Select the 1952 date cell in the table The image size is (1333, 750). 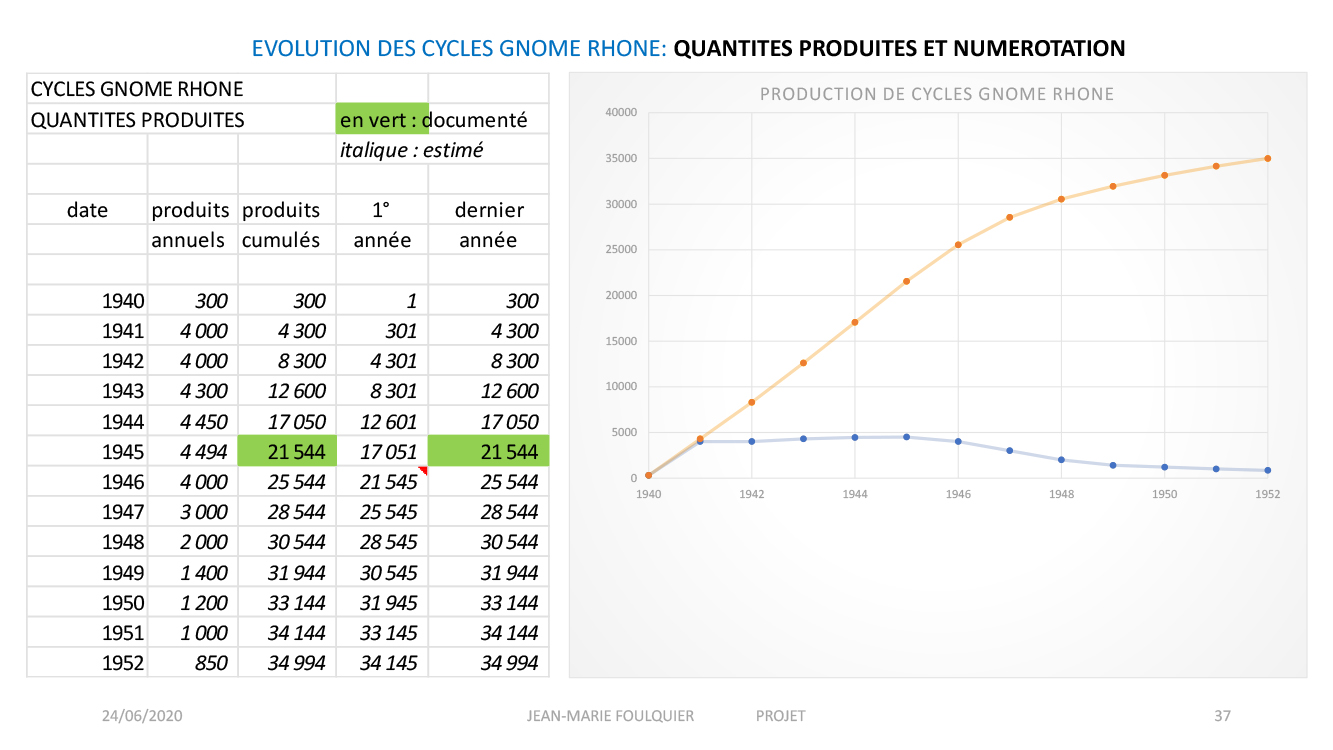[87, 662]
